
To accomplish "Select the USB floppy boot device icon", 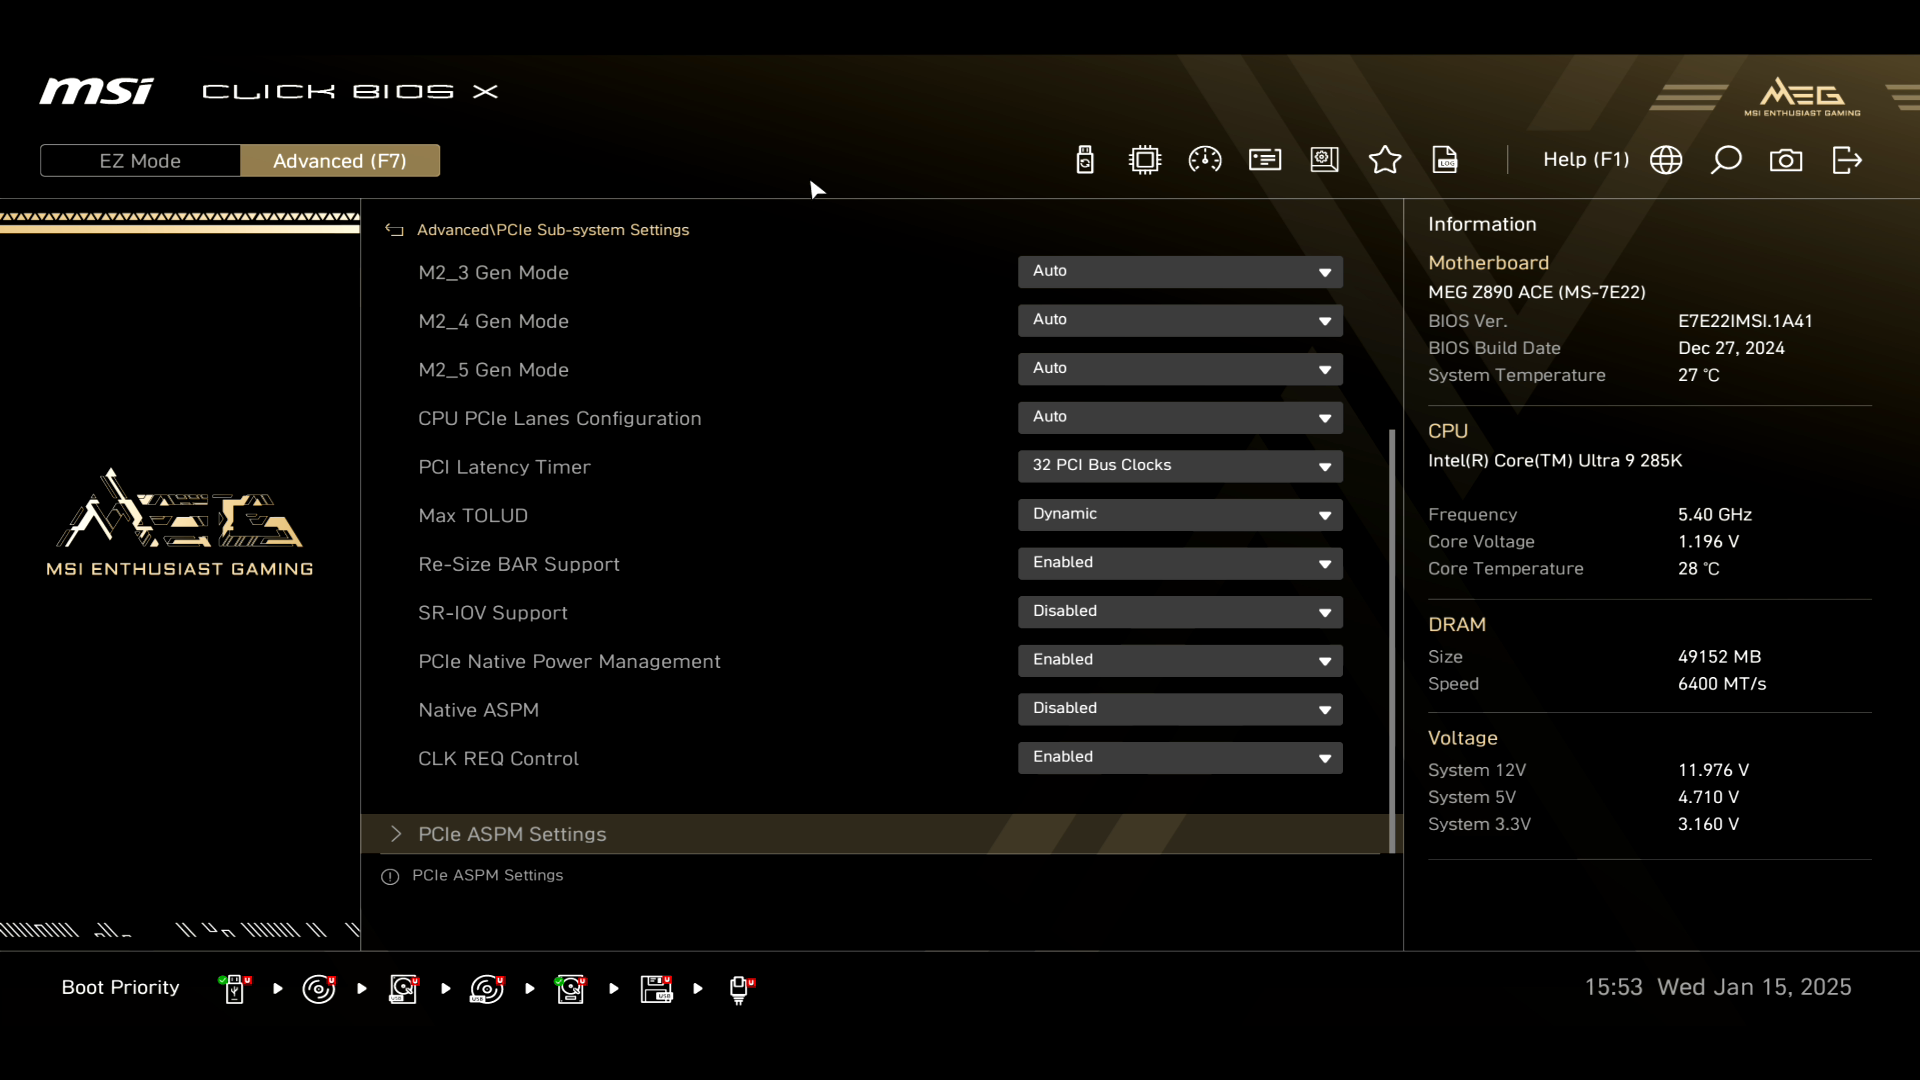I will [656, 989].
